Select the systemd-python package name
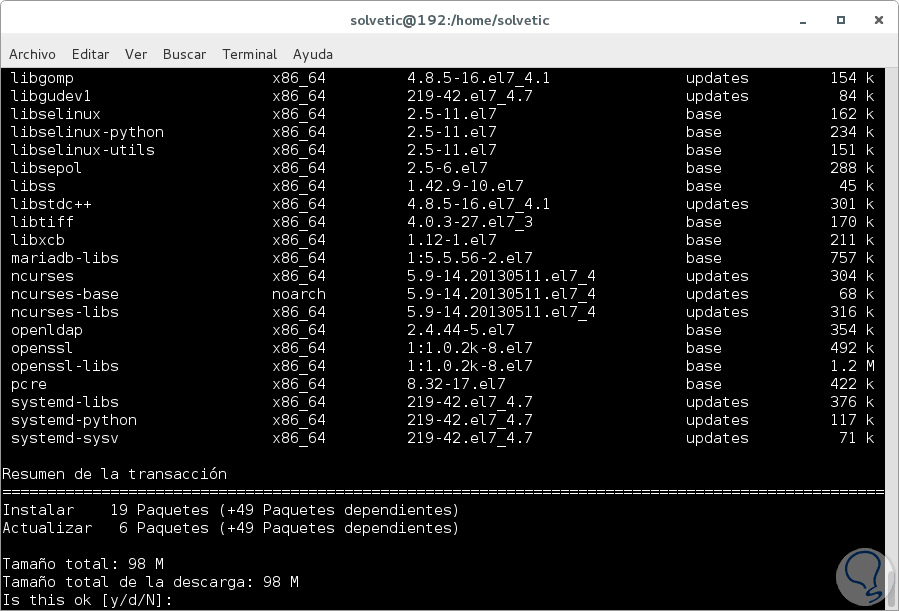The image size is (899, 611). pos(73,421)
